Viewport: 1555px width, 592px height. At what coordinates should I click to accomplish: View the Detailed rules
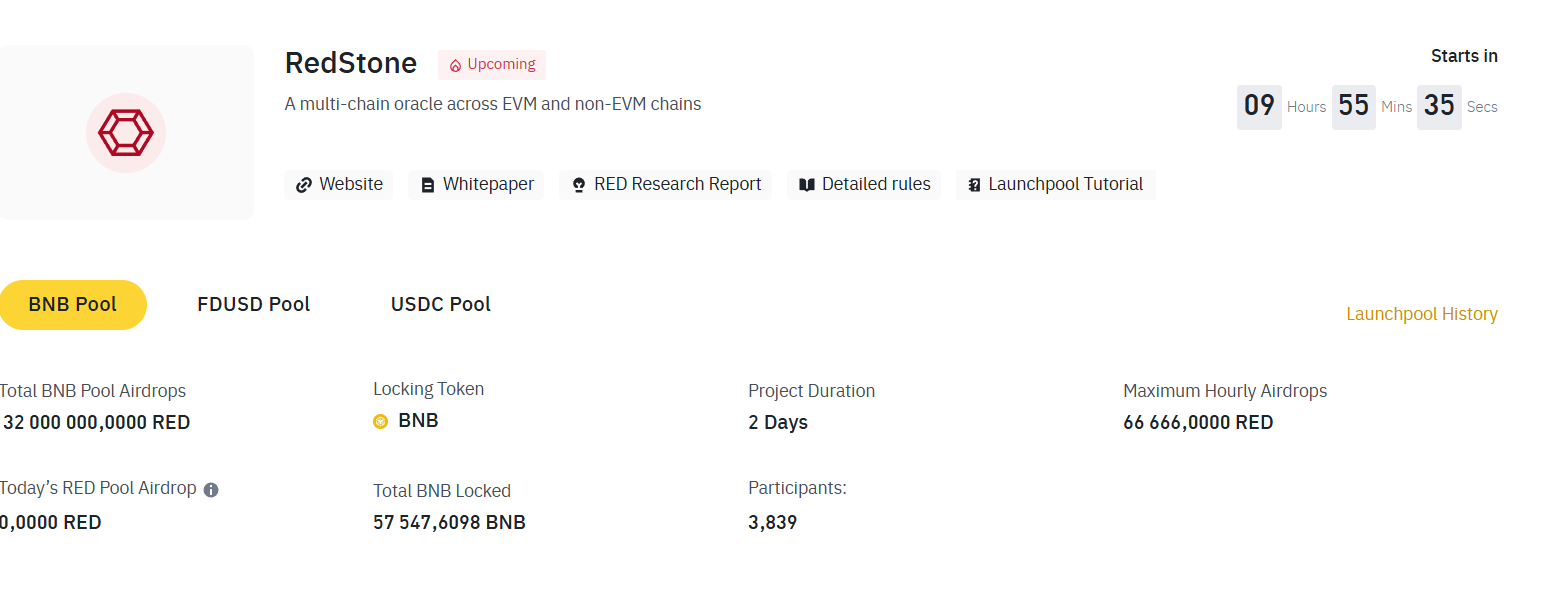pos(864,185)
